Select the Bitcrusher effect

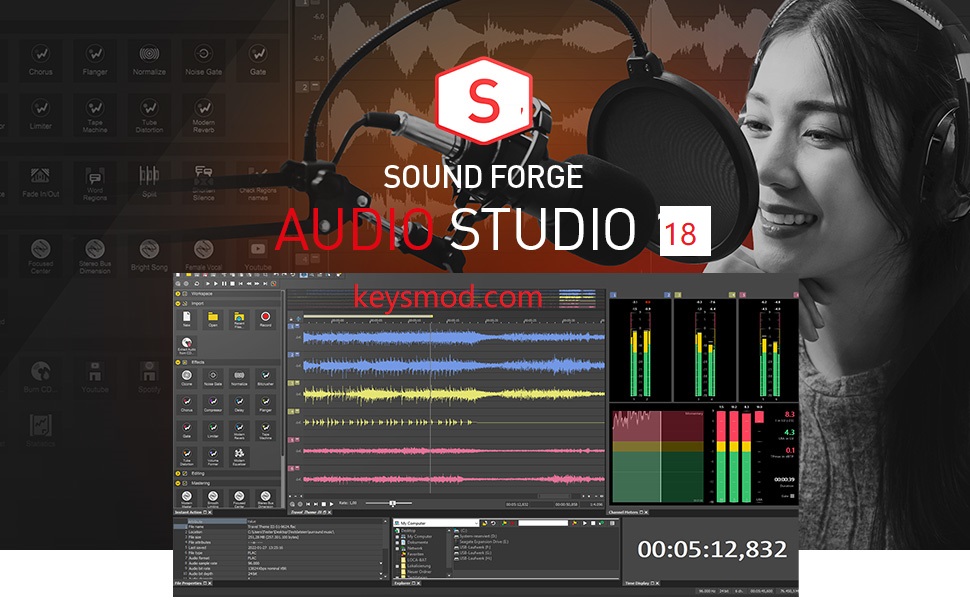click(265, 377)
